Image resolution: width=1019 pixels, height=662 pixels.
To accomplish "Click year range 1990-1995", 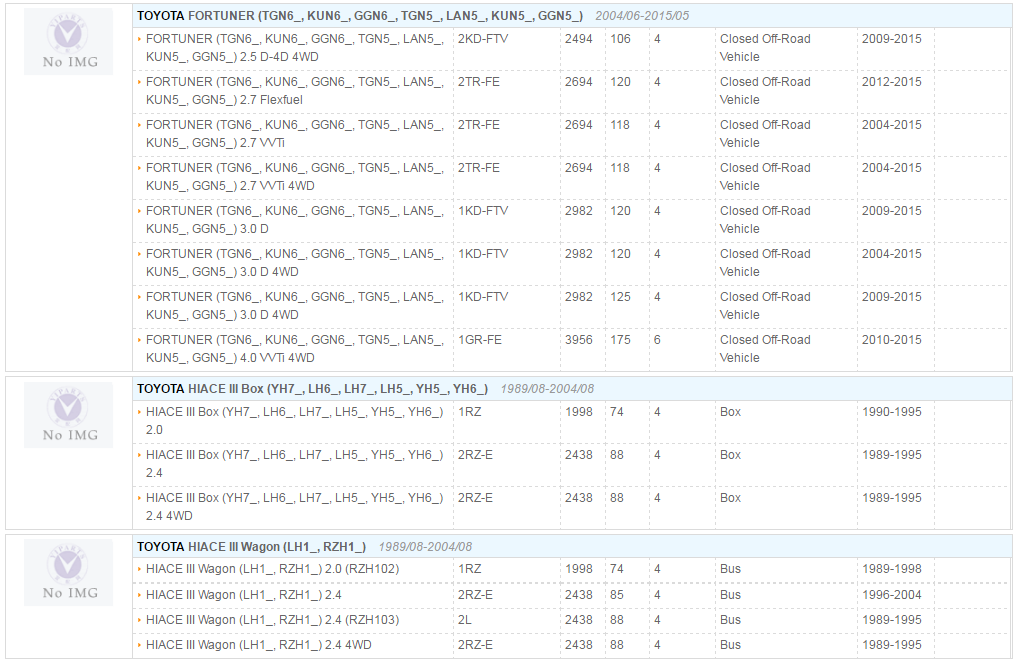I will 892,412.
